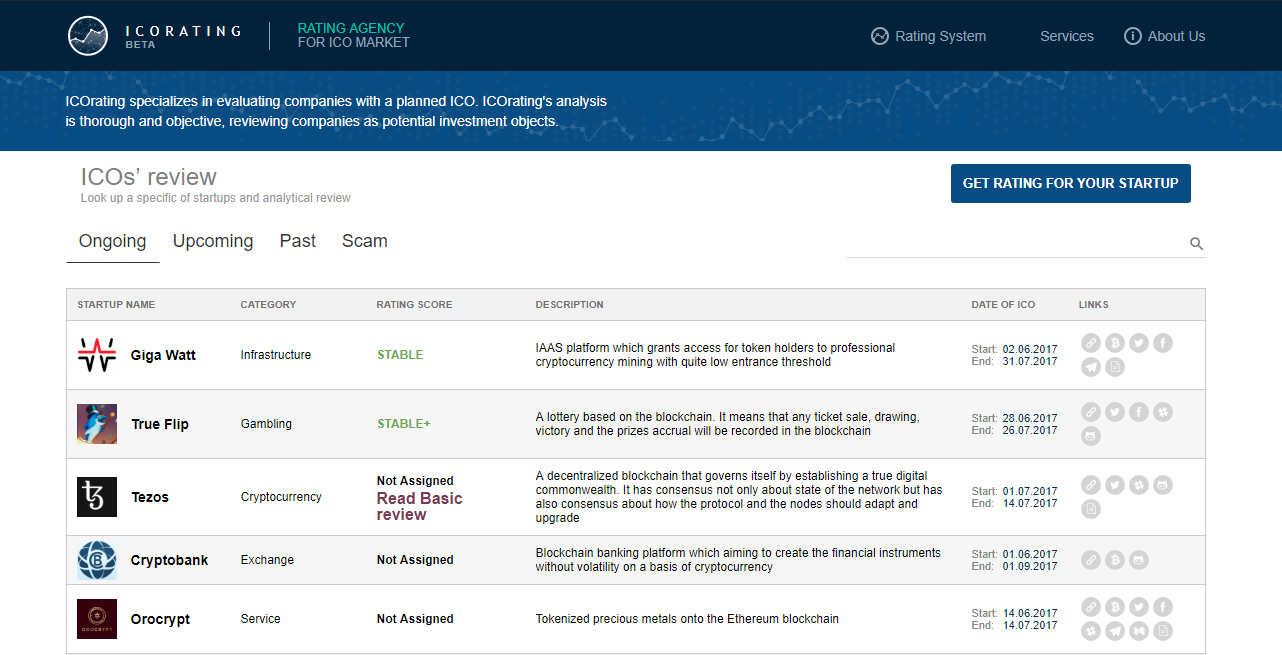Click the Read Basic review link
This screenshot has height=655, width=1282.
pos(420,506)
